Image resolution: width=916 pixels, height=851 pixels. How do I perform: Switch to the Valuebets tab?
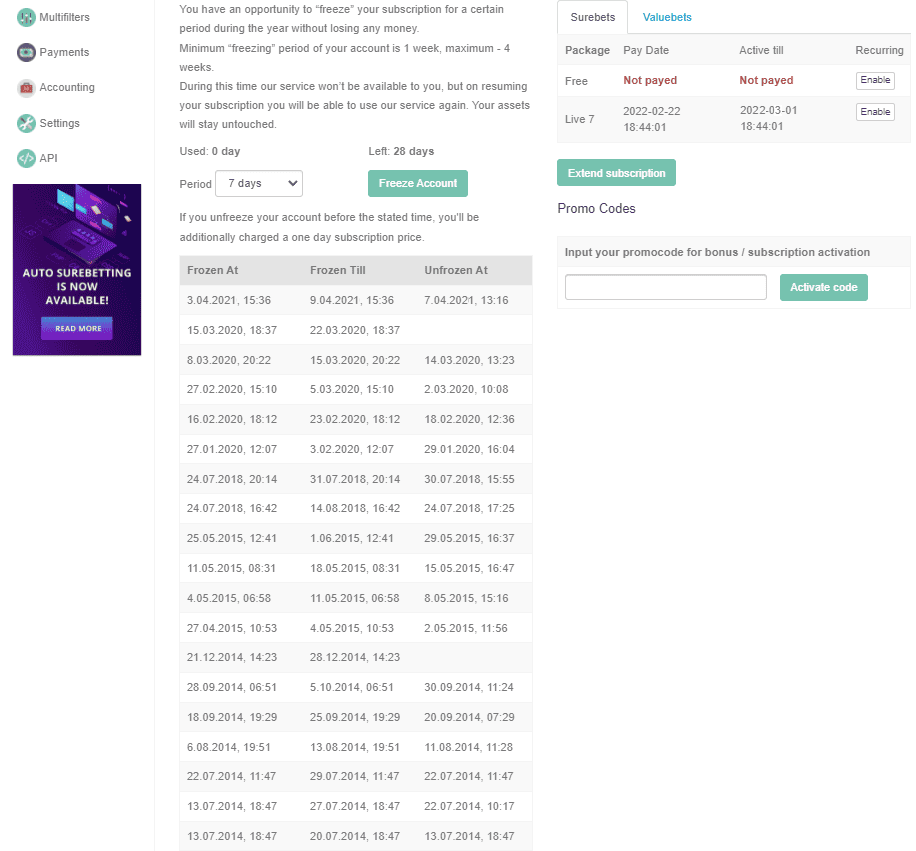[667, 17]
